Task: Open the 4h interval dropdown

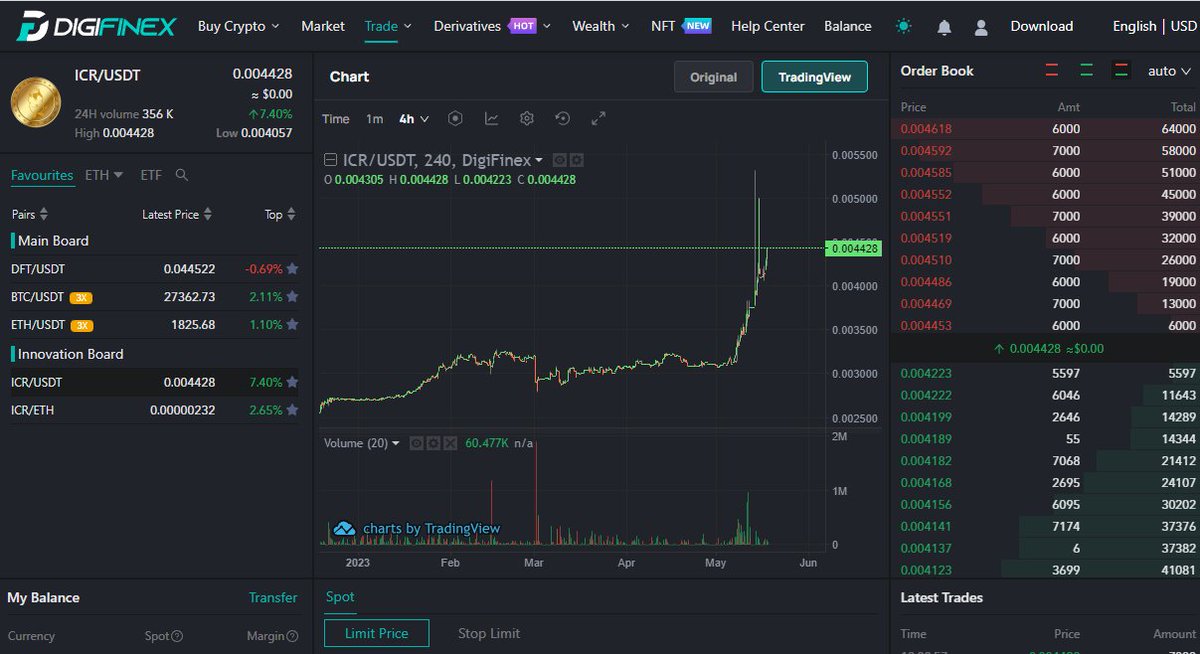Action: tap(414, 119)
